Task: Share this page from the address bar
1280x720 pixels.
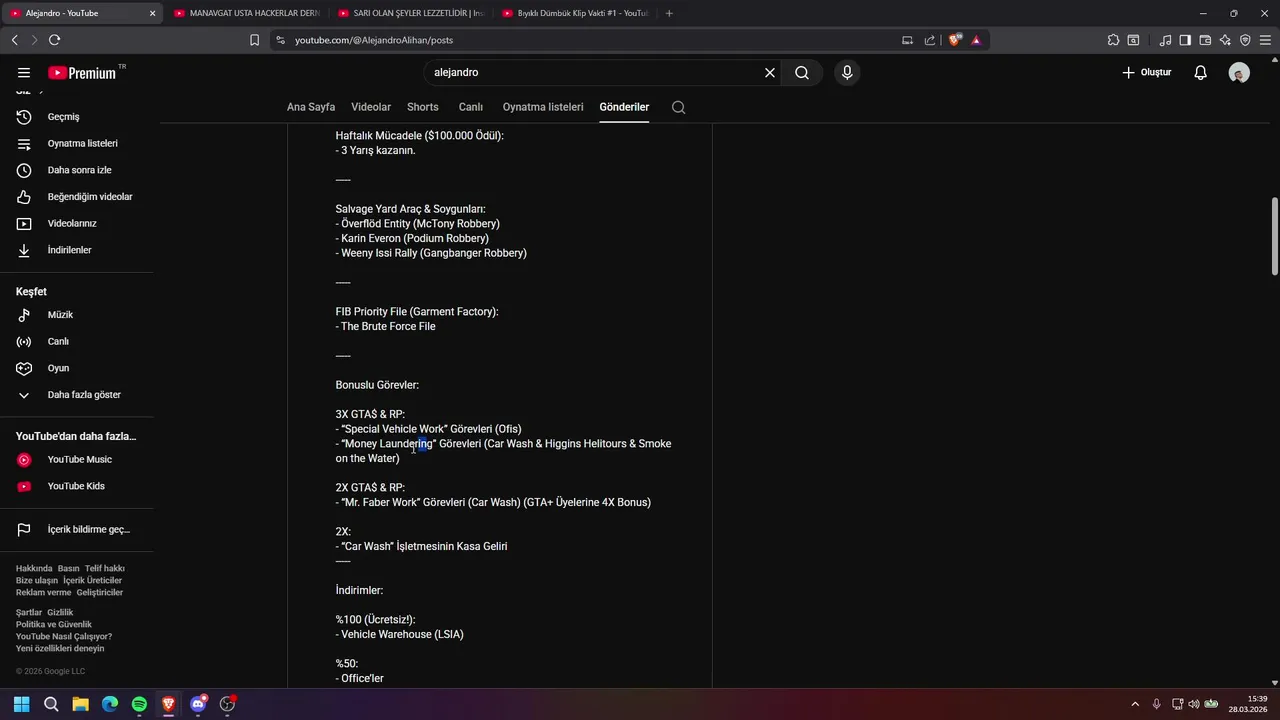Action: click(x=930, y=40)
